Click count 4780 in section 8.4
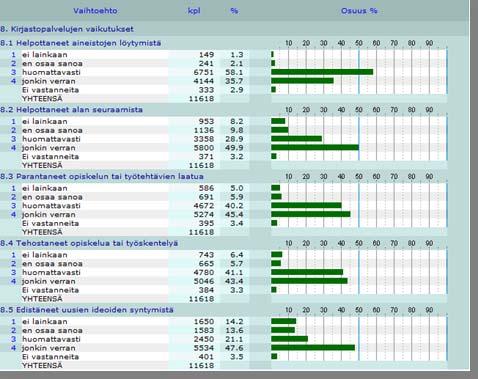Viewport: 478px width, 379px height. (204, 272)
